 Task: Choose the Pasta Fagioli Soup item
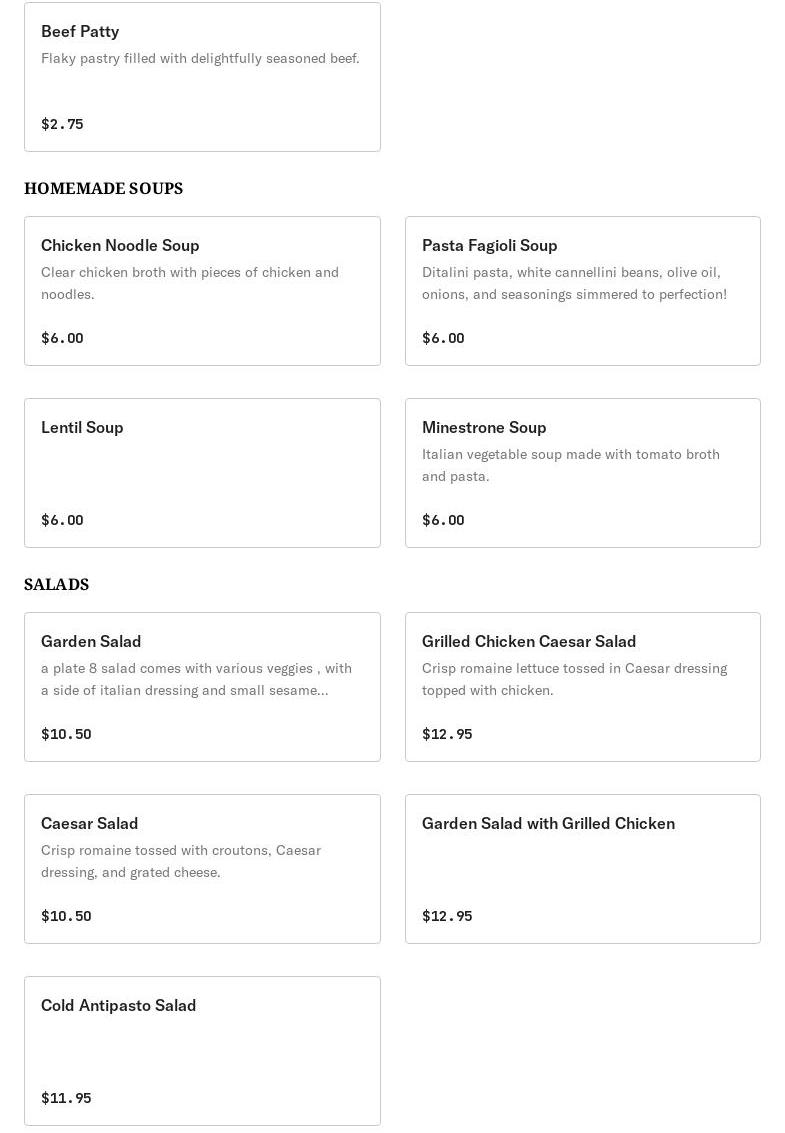pos(582,291)
